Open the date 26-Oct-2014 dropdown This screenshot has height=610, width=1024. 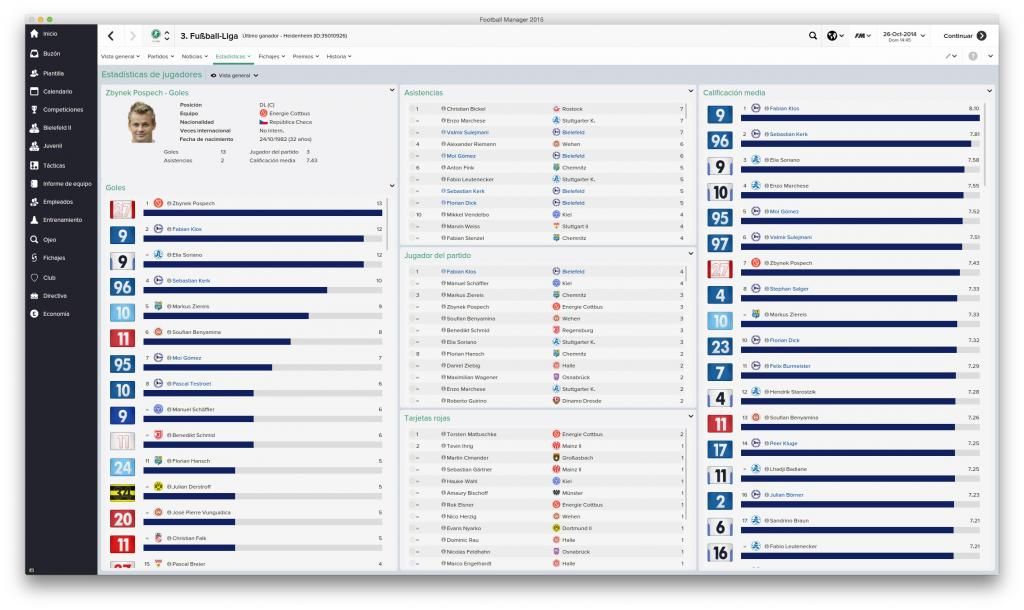(904, 36)
